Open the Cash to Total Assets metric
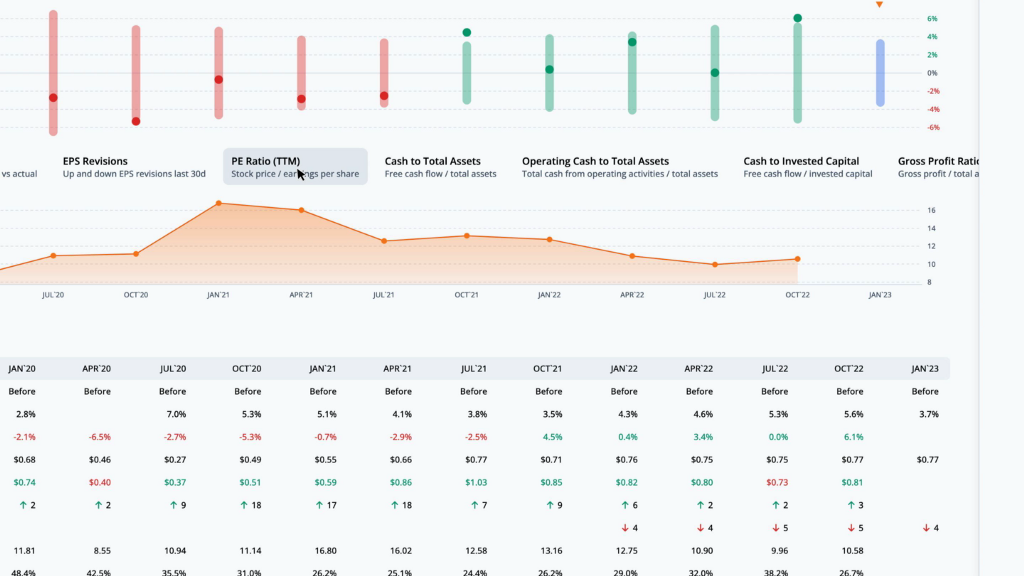The width and height of the screenshot is (1024, 576). click(x=440, y=167)
